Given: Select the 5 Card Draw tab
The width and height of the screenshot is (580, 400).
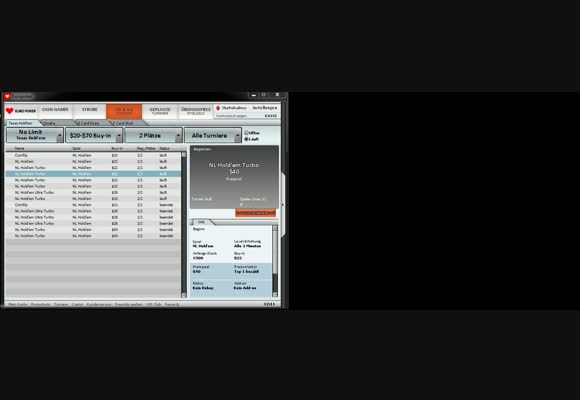Looking at the screenshot, I should point(90,123).
